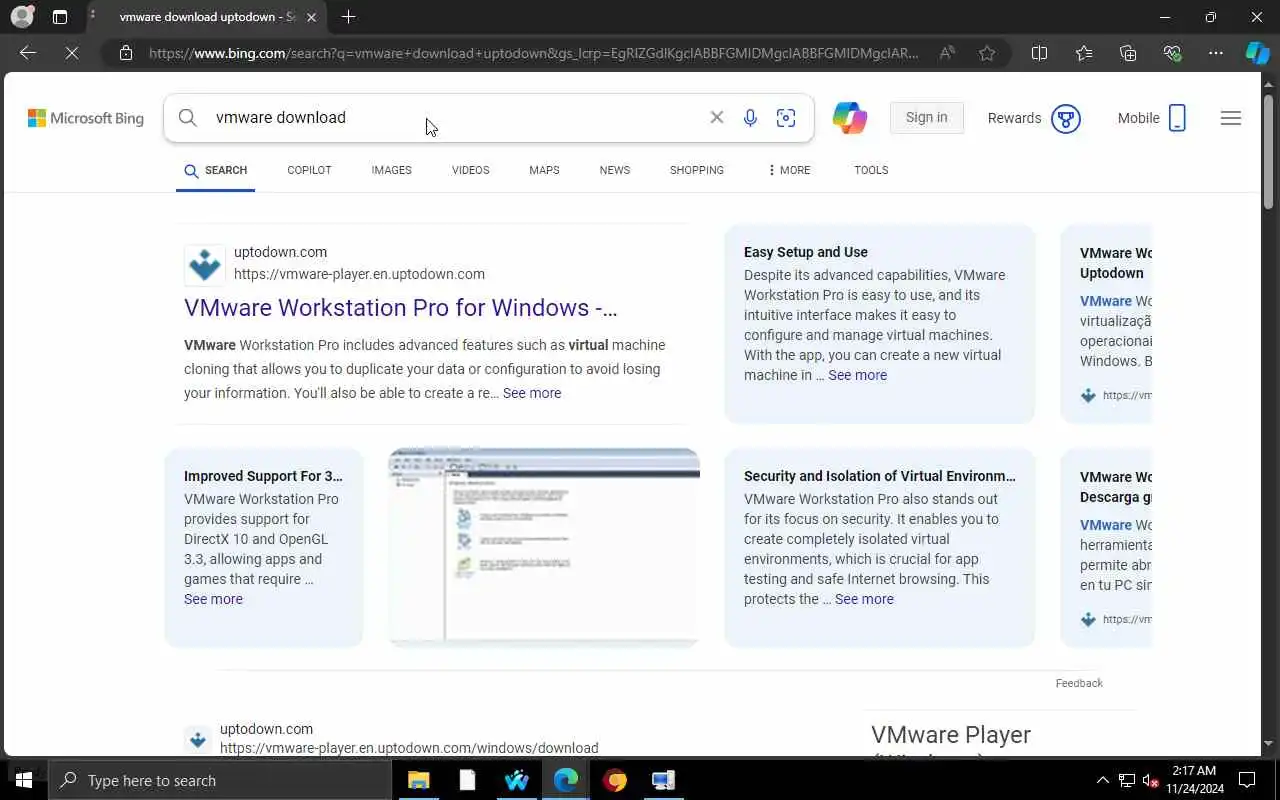Open VMware Workstation Pro for Windows result
This screenshot has height=800, width=1280.
tap(401, 307)
